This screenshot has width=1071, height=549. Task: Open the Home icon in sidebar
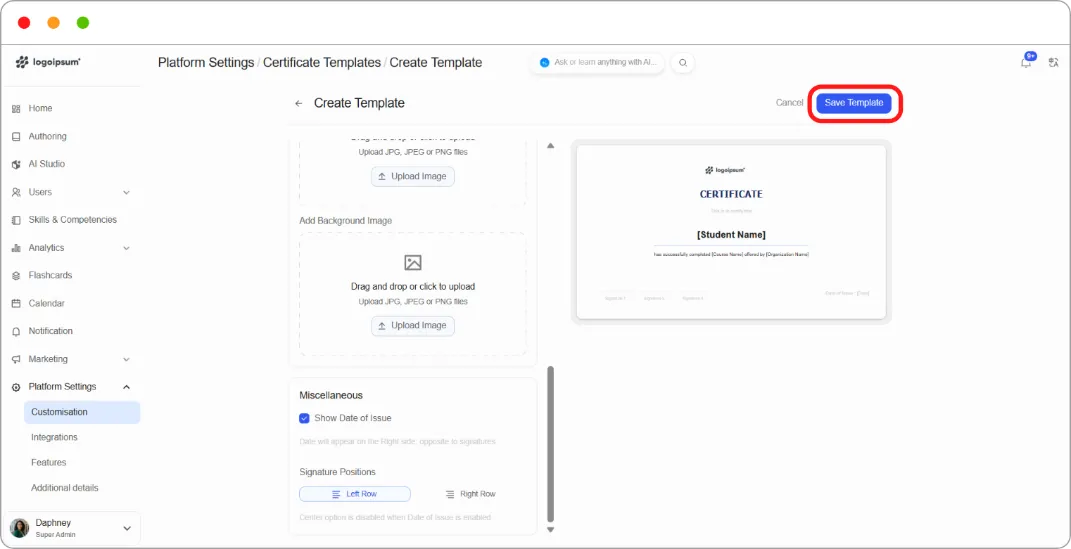point(16,109)
